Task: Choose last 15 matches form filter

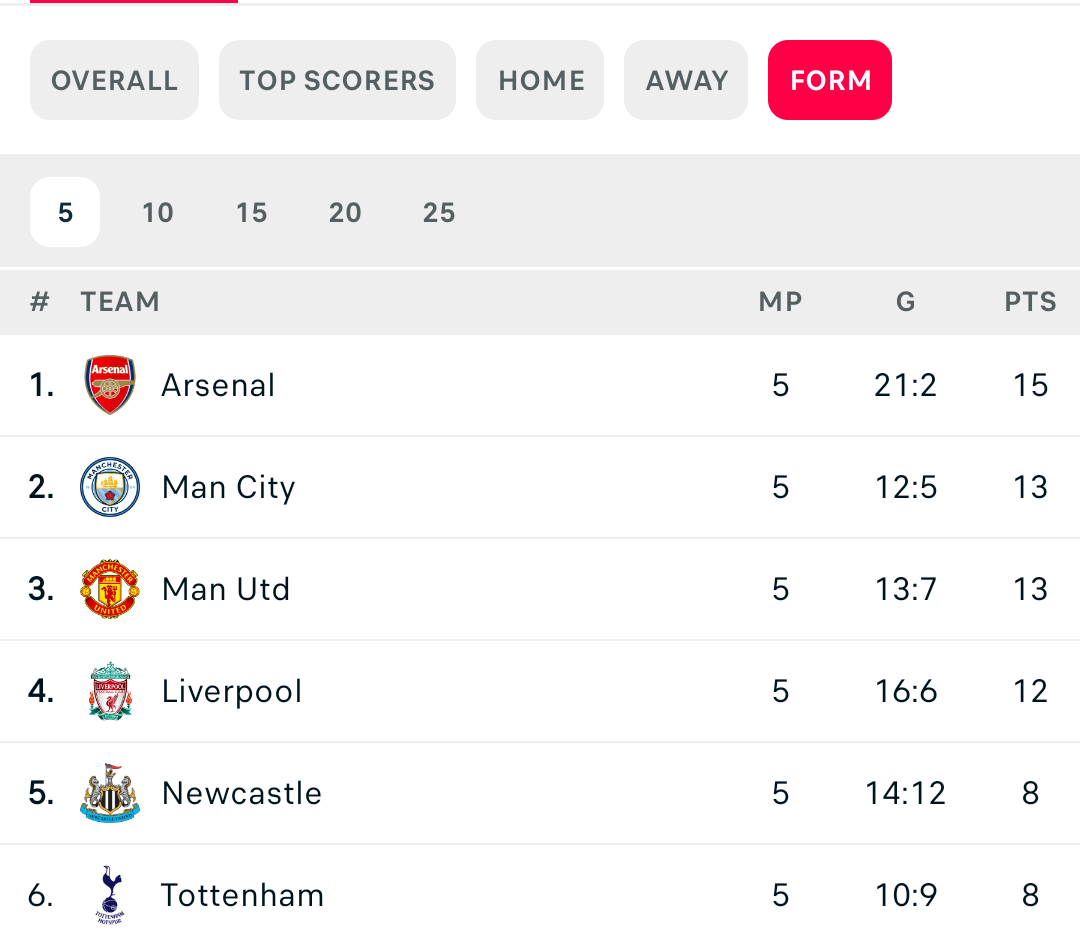Action: pos(251,212)
